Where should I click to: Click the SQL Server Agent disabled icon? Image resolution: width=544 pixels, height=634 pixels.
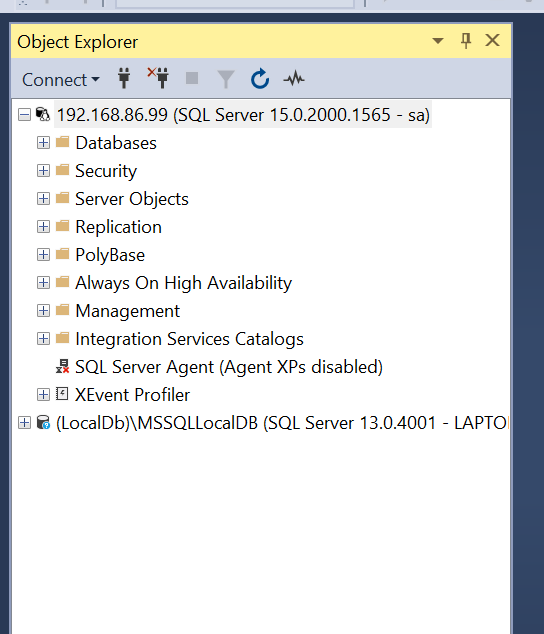[x=62, y=366]
